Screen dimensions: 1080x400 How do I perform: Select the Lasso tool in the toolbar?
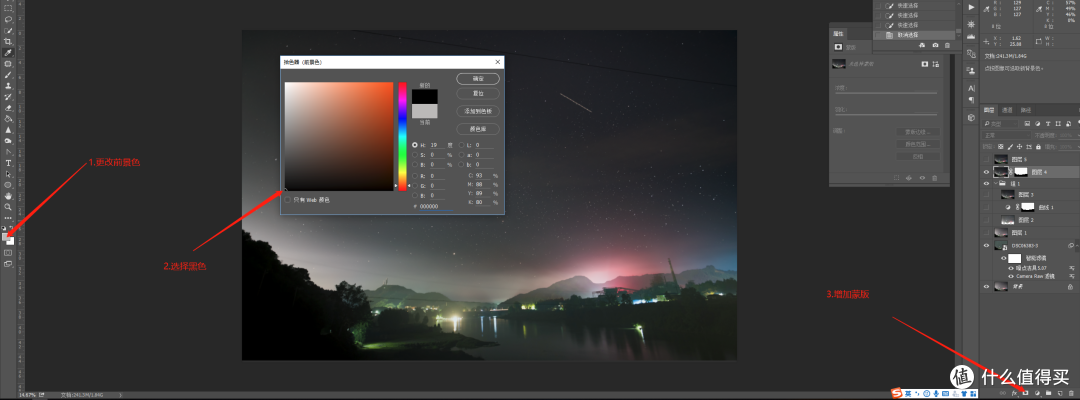tap(8, 19)
